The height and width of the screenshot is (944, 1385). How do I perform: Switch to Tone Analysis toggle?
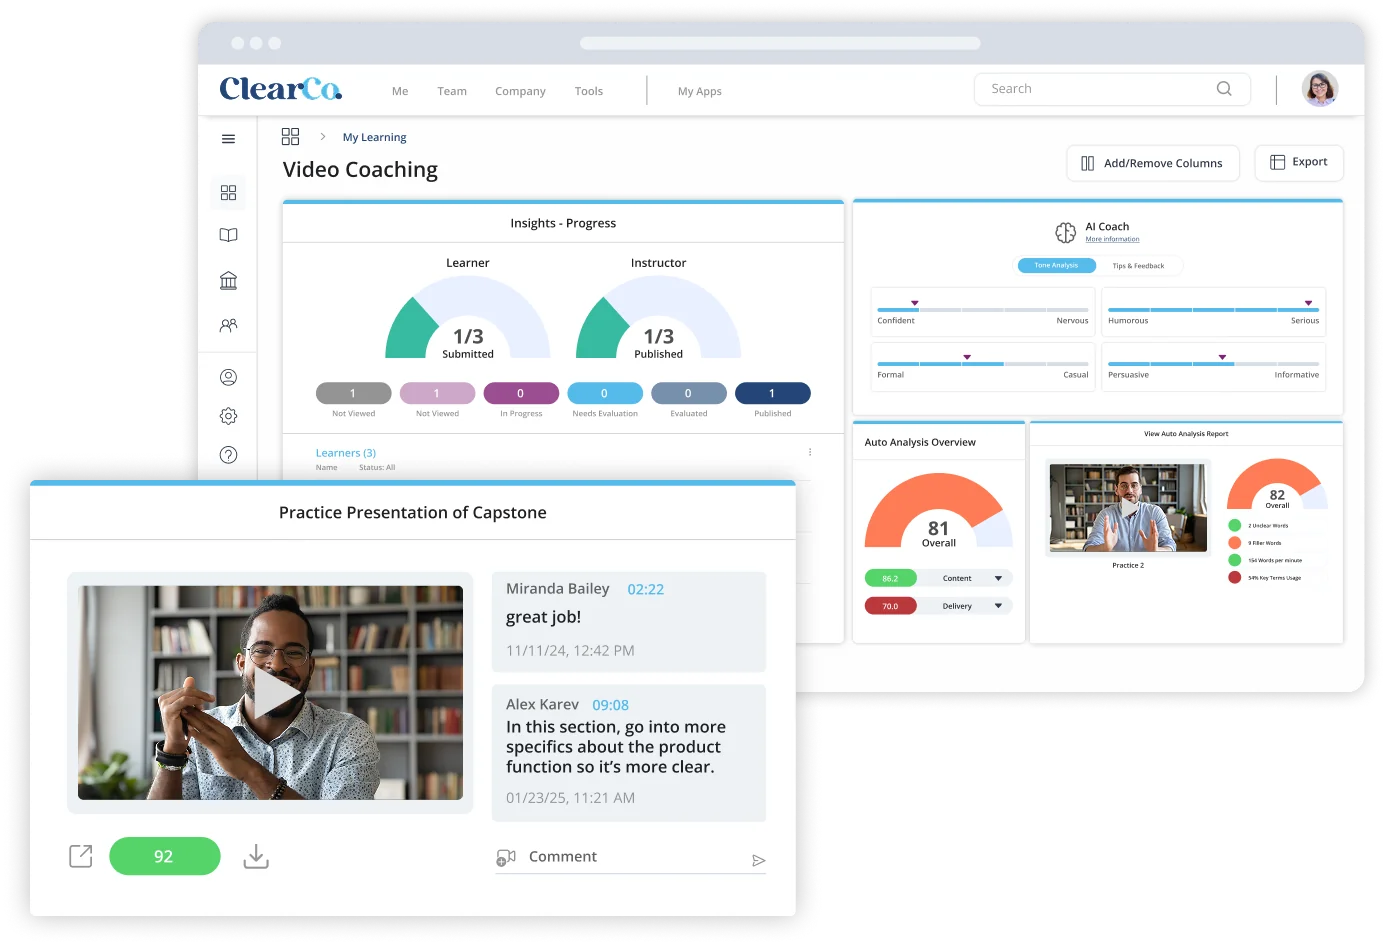pyautogui.click(x=1056, y=266)
